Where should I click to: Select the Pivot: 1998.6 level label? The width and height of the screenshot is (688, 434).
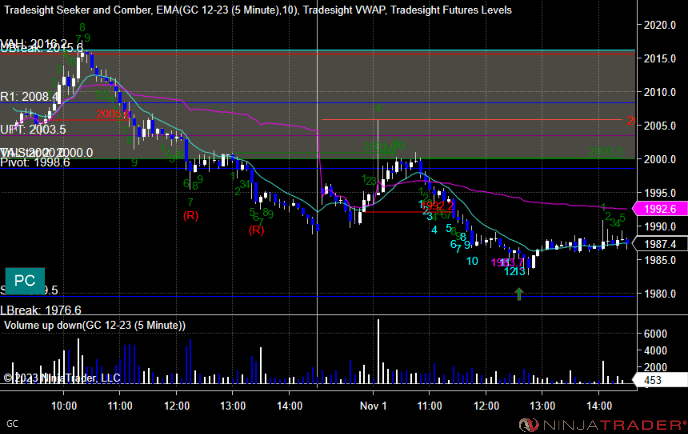(x=35, y=162)
